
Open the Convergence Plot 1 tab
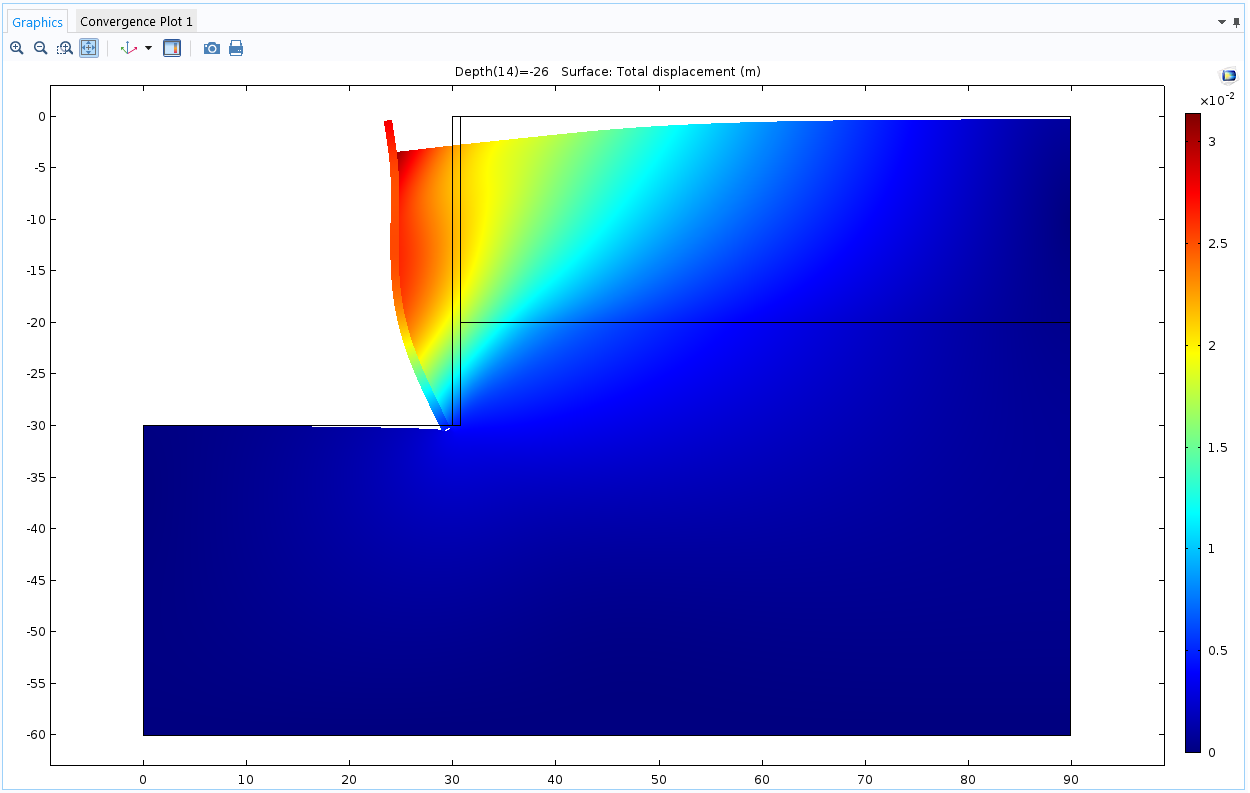[136, 22]
